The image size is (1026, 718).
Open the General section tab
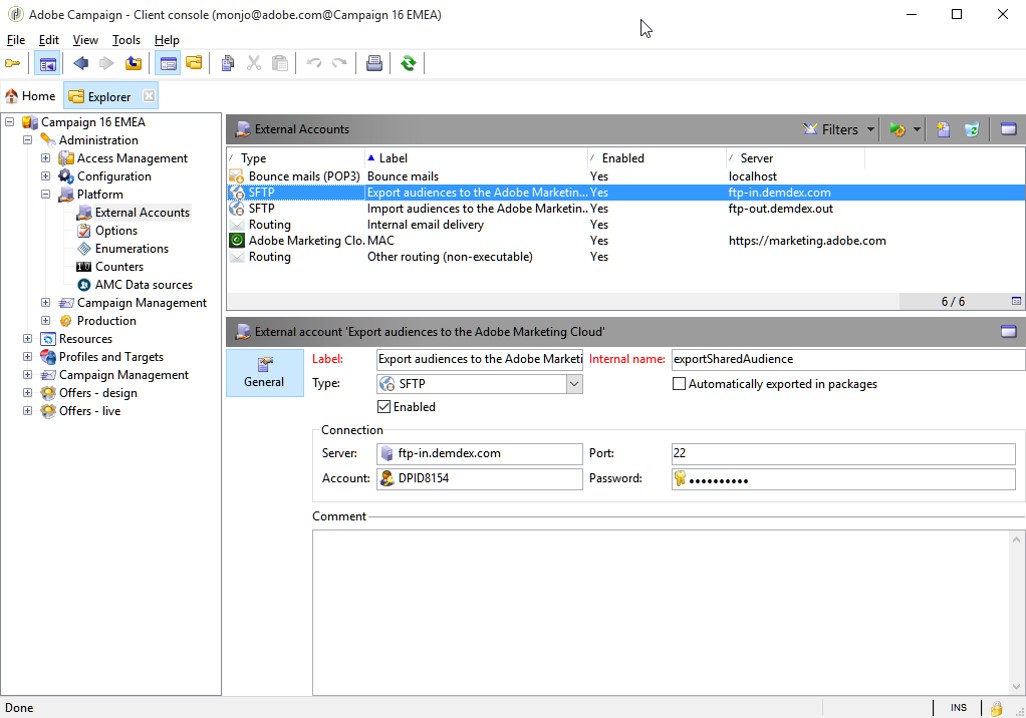coord(264,372)
